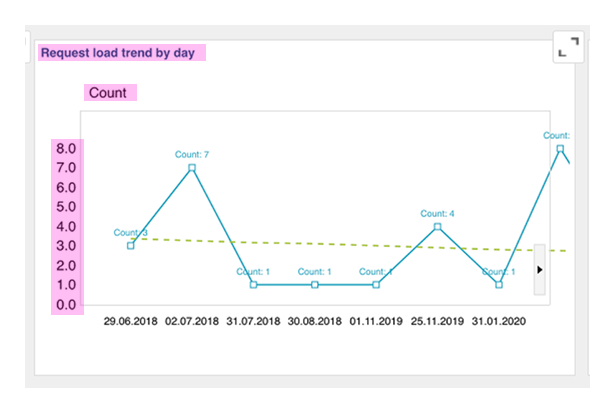Click the 8.0 y-axis value
Viewport: 615px width, 413px height.
(x=67, y=149)
